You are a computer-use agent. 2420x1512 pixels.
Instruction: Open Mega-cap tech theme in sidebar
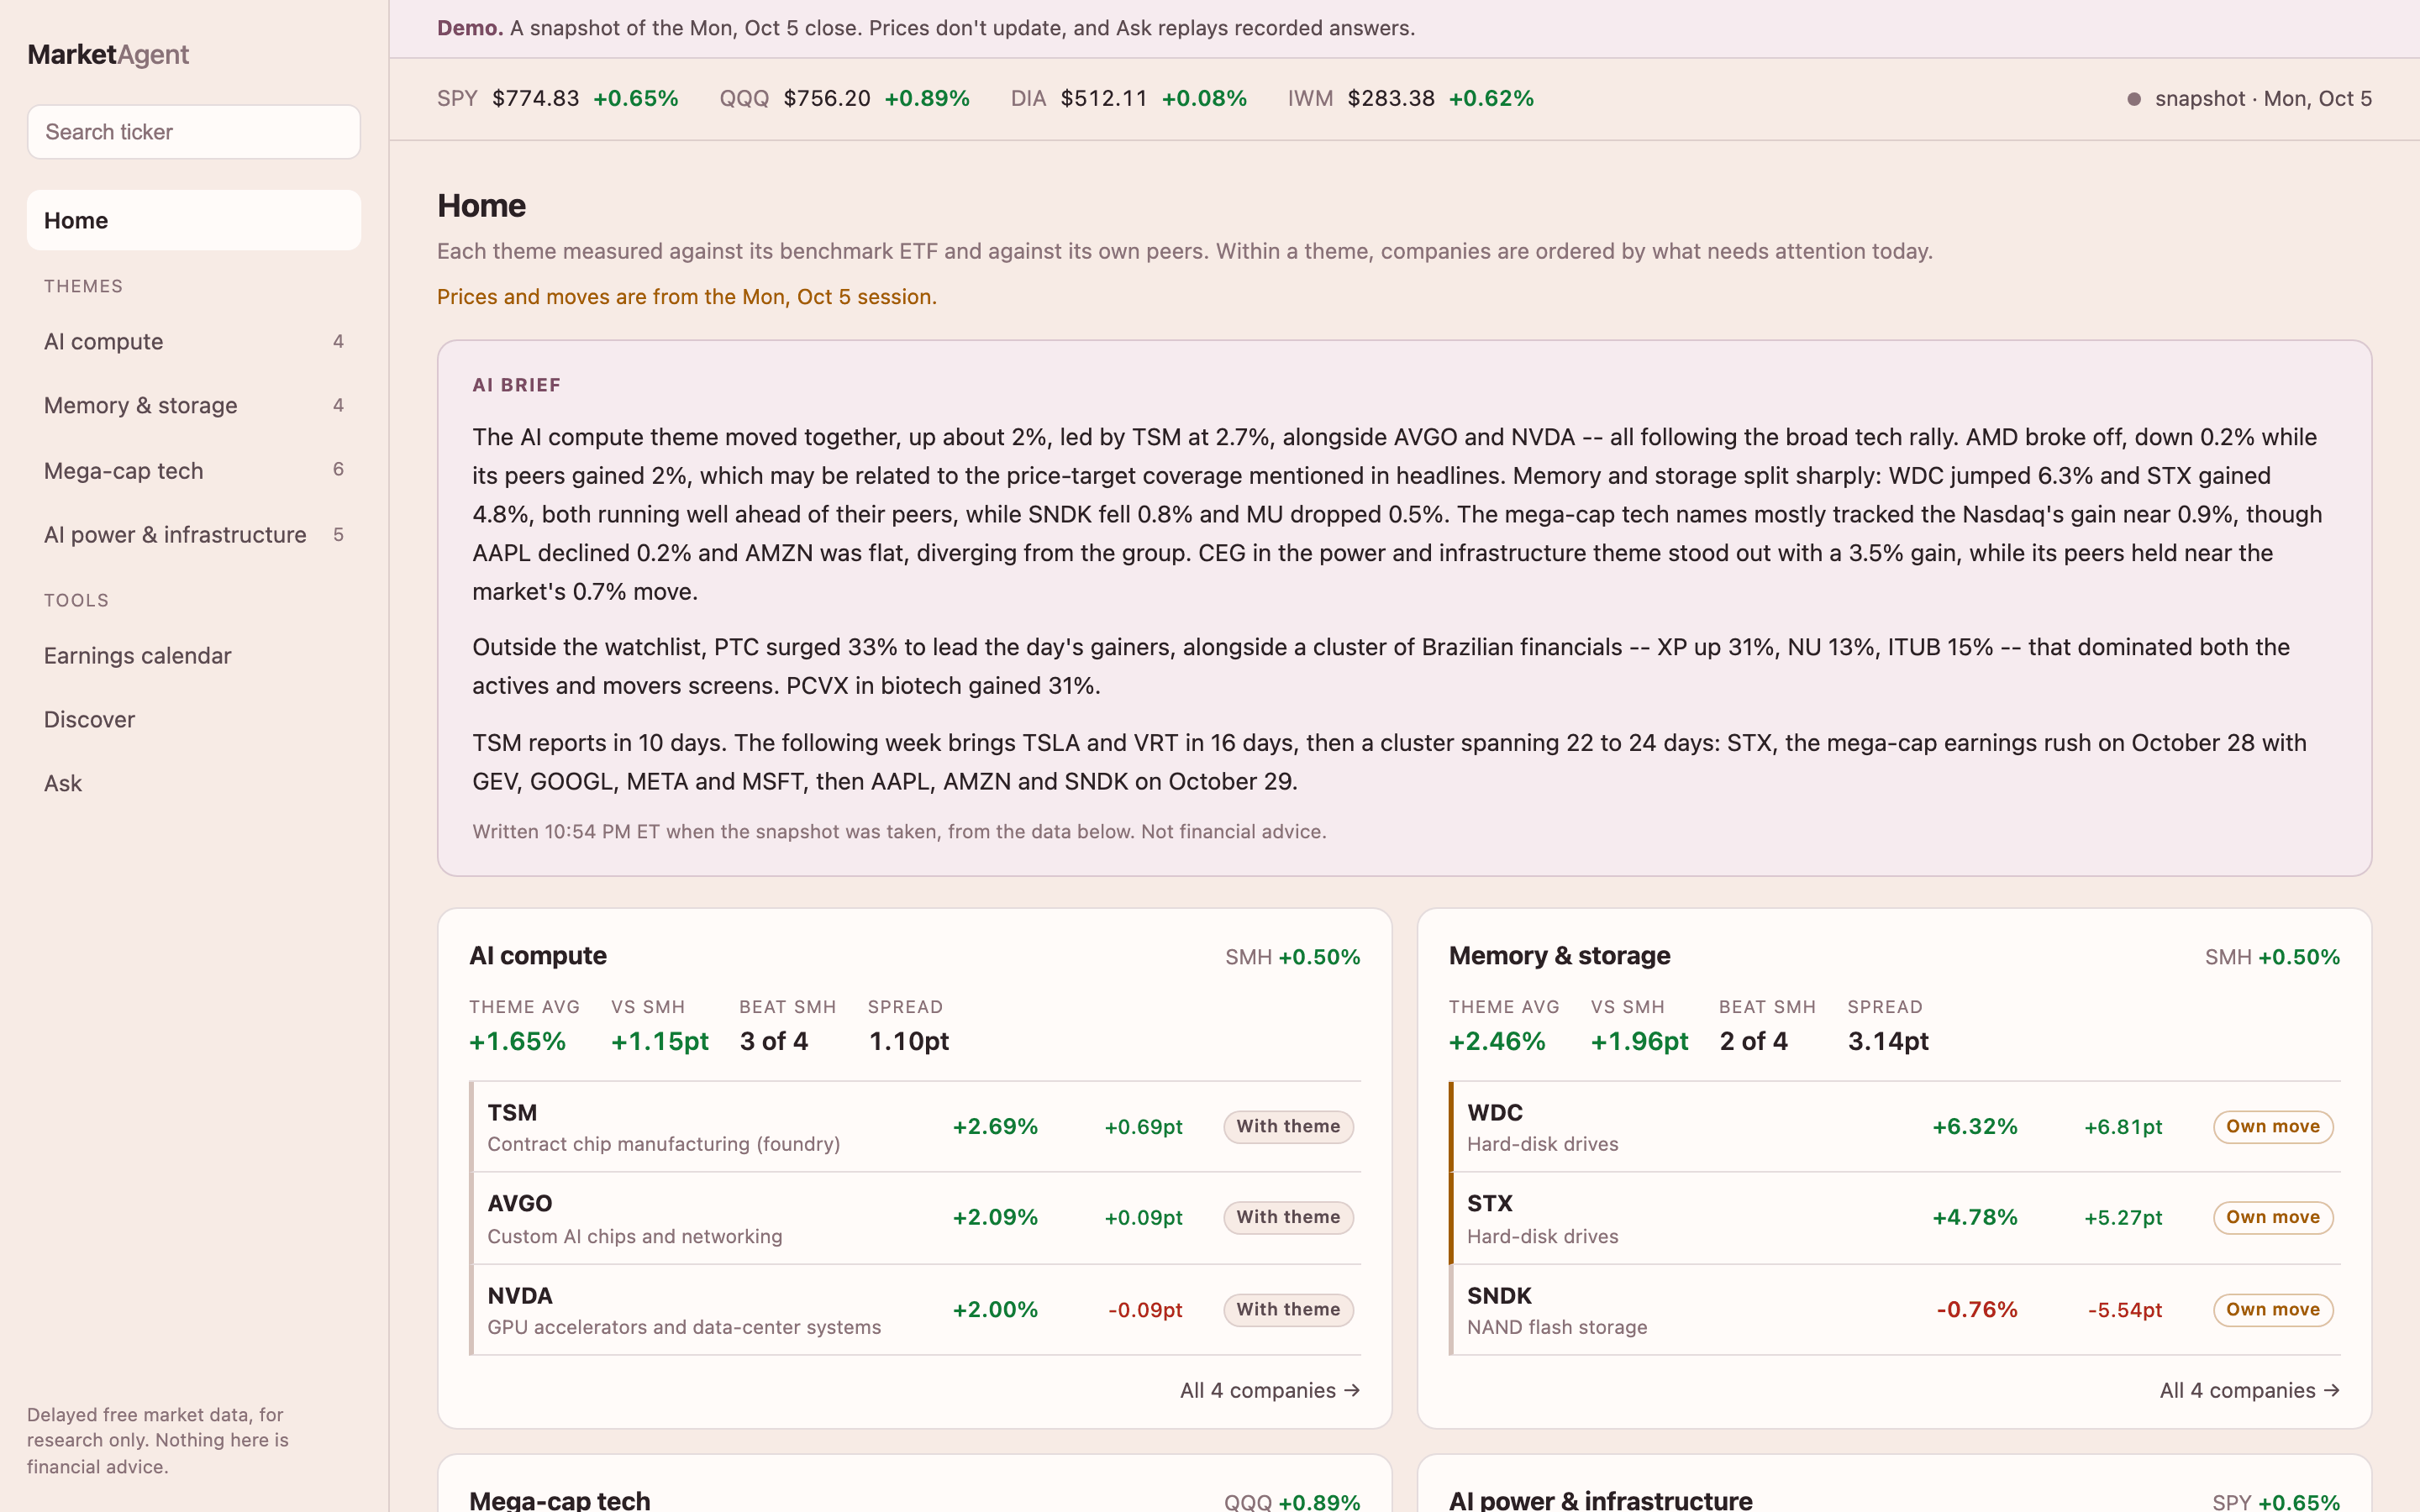point(194,470)
